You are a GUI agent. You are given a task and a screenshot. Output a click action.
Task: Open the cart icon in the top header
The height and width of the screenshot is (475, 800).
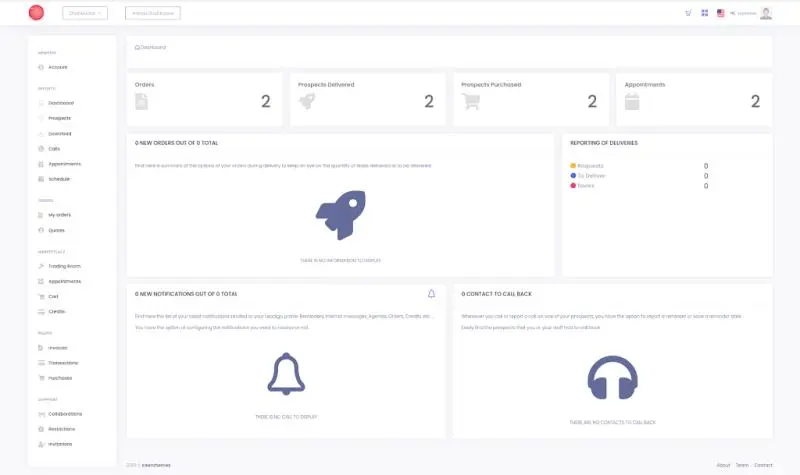(688, 13)
